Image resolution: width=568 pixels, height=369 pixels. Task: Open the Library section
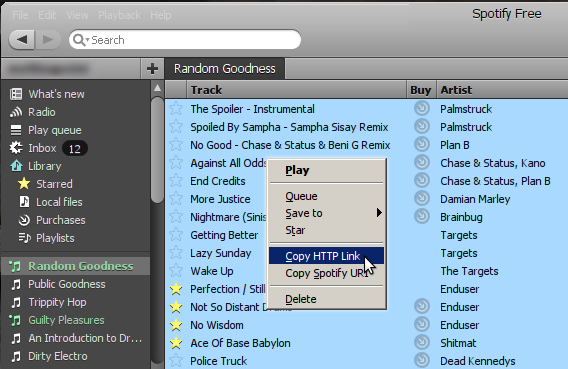tap(36, 166)
